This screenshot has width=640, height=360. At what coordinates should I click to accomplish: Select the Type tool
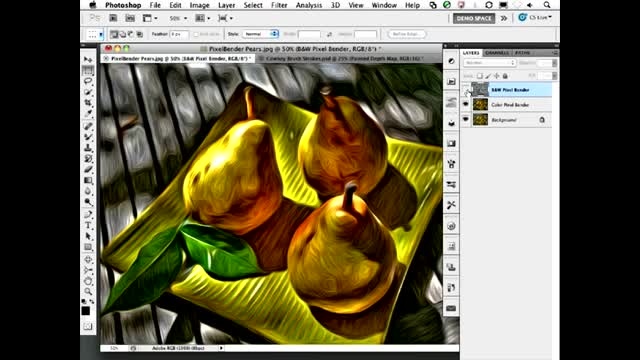pyautogui.click(x=88, y=225)
